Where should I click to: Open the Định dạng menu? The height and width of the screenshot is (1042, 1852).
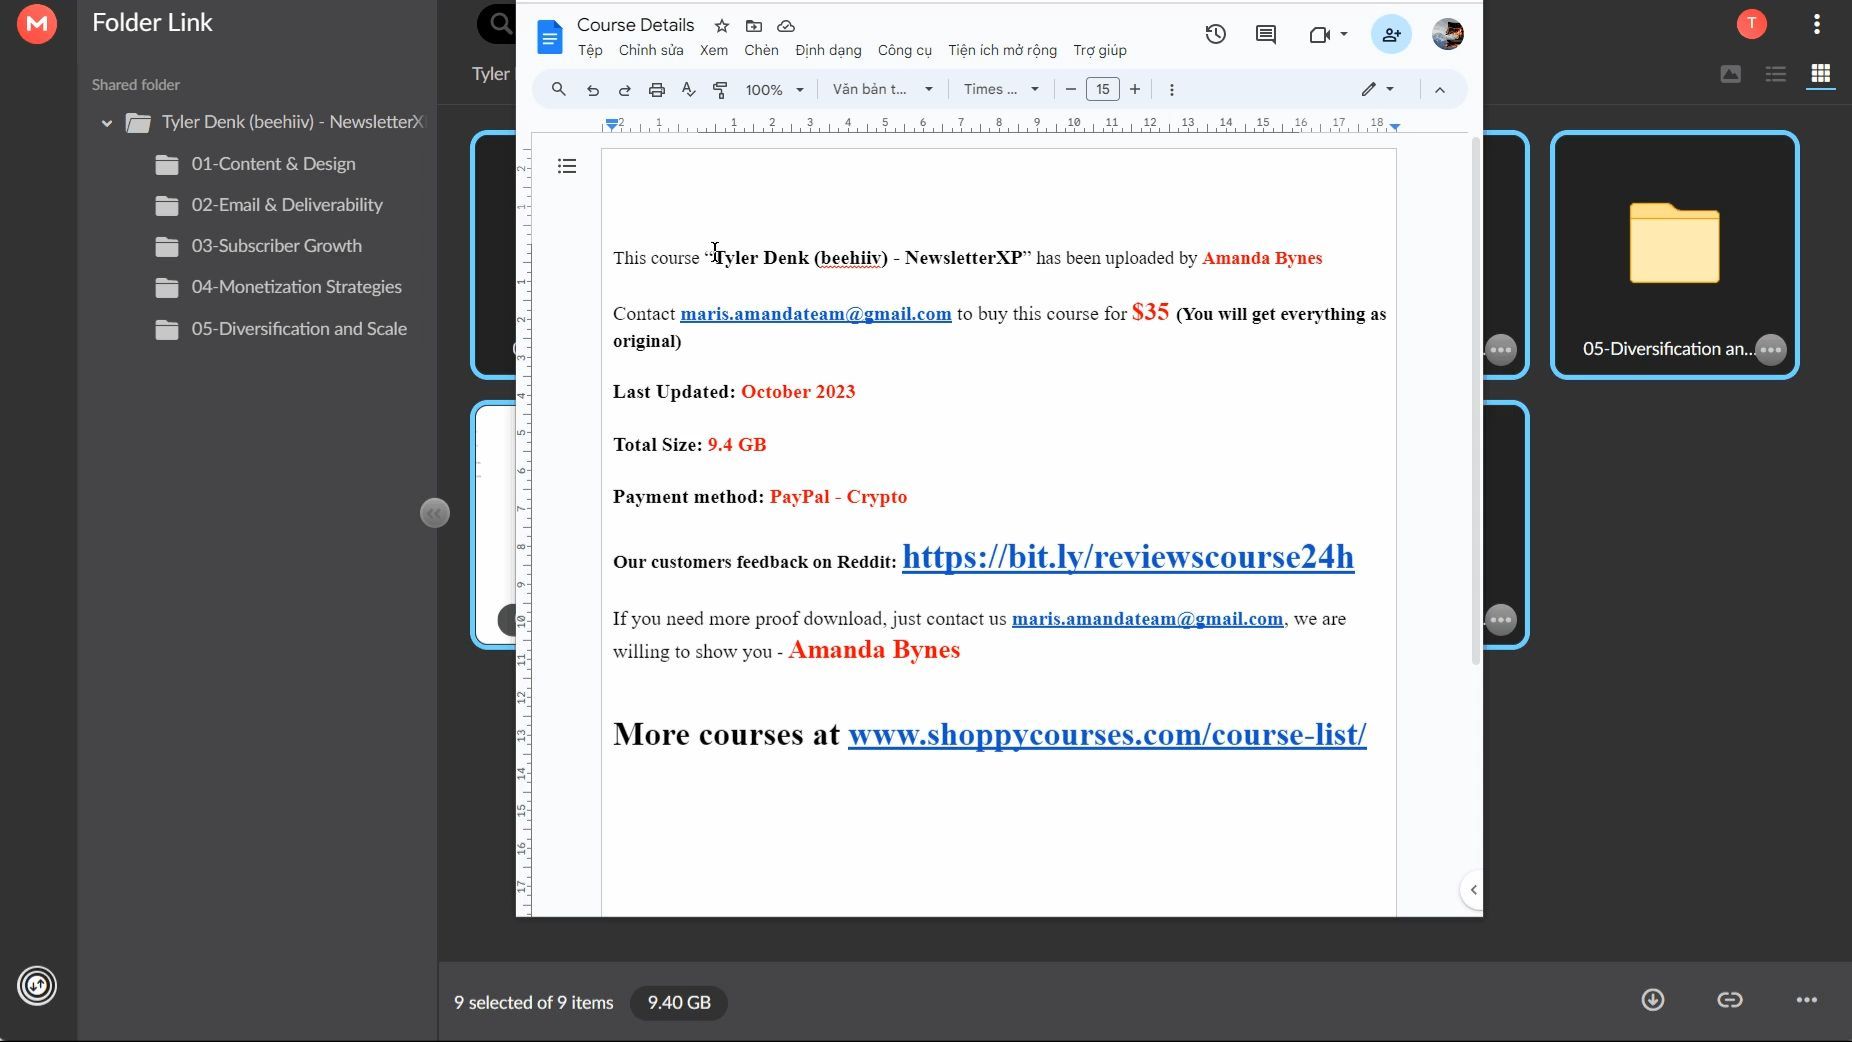(x=828, y=50)
